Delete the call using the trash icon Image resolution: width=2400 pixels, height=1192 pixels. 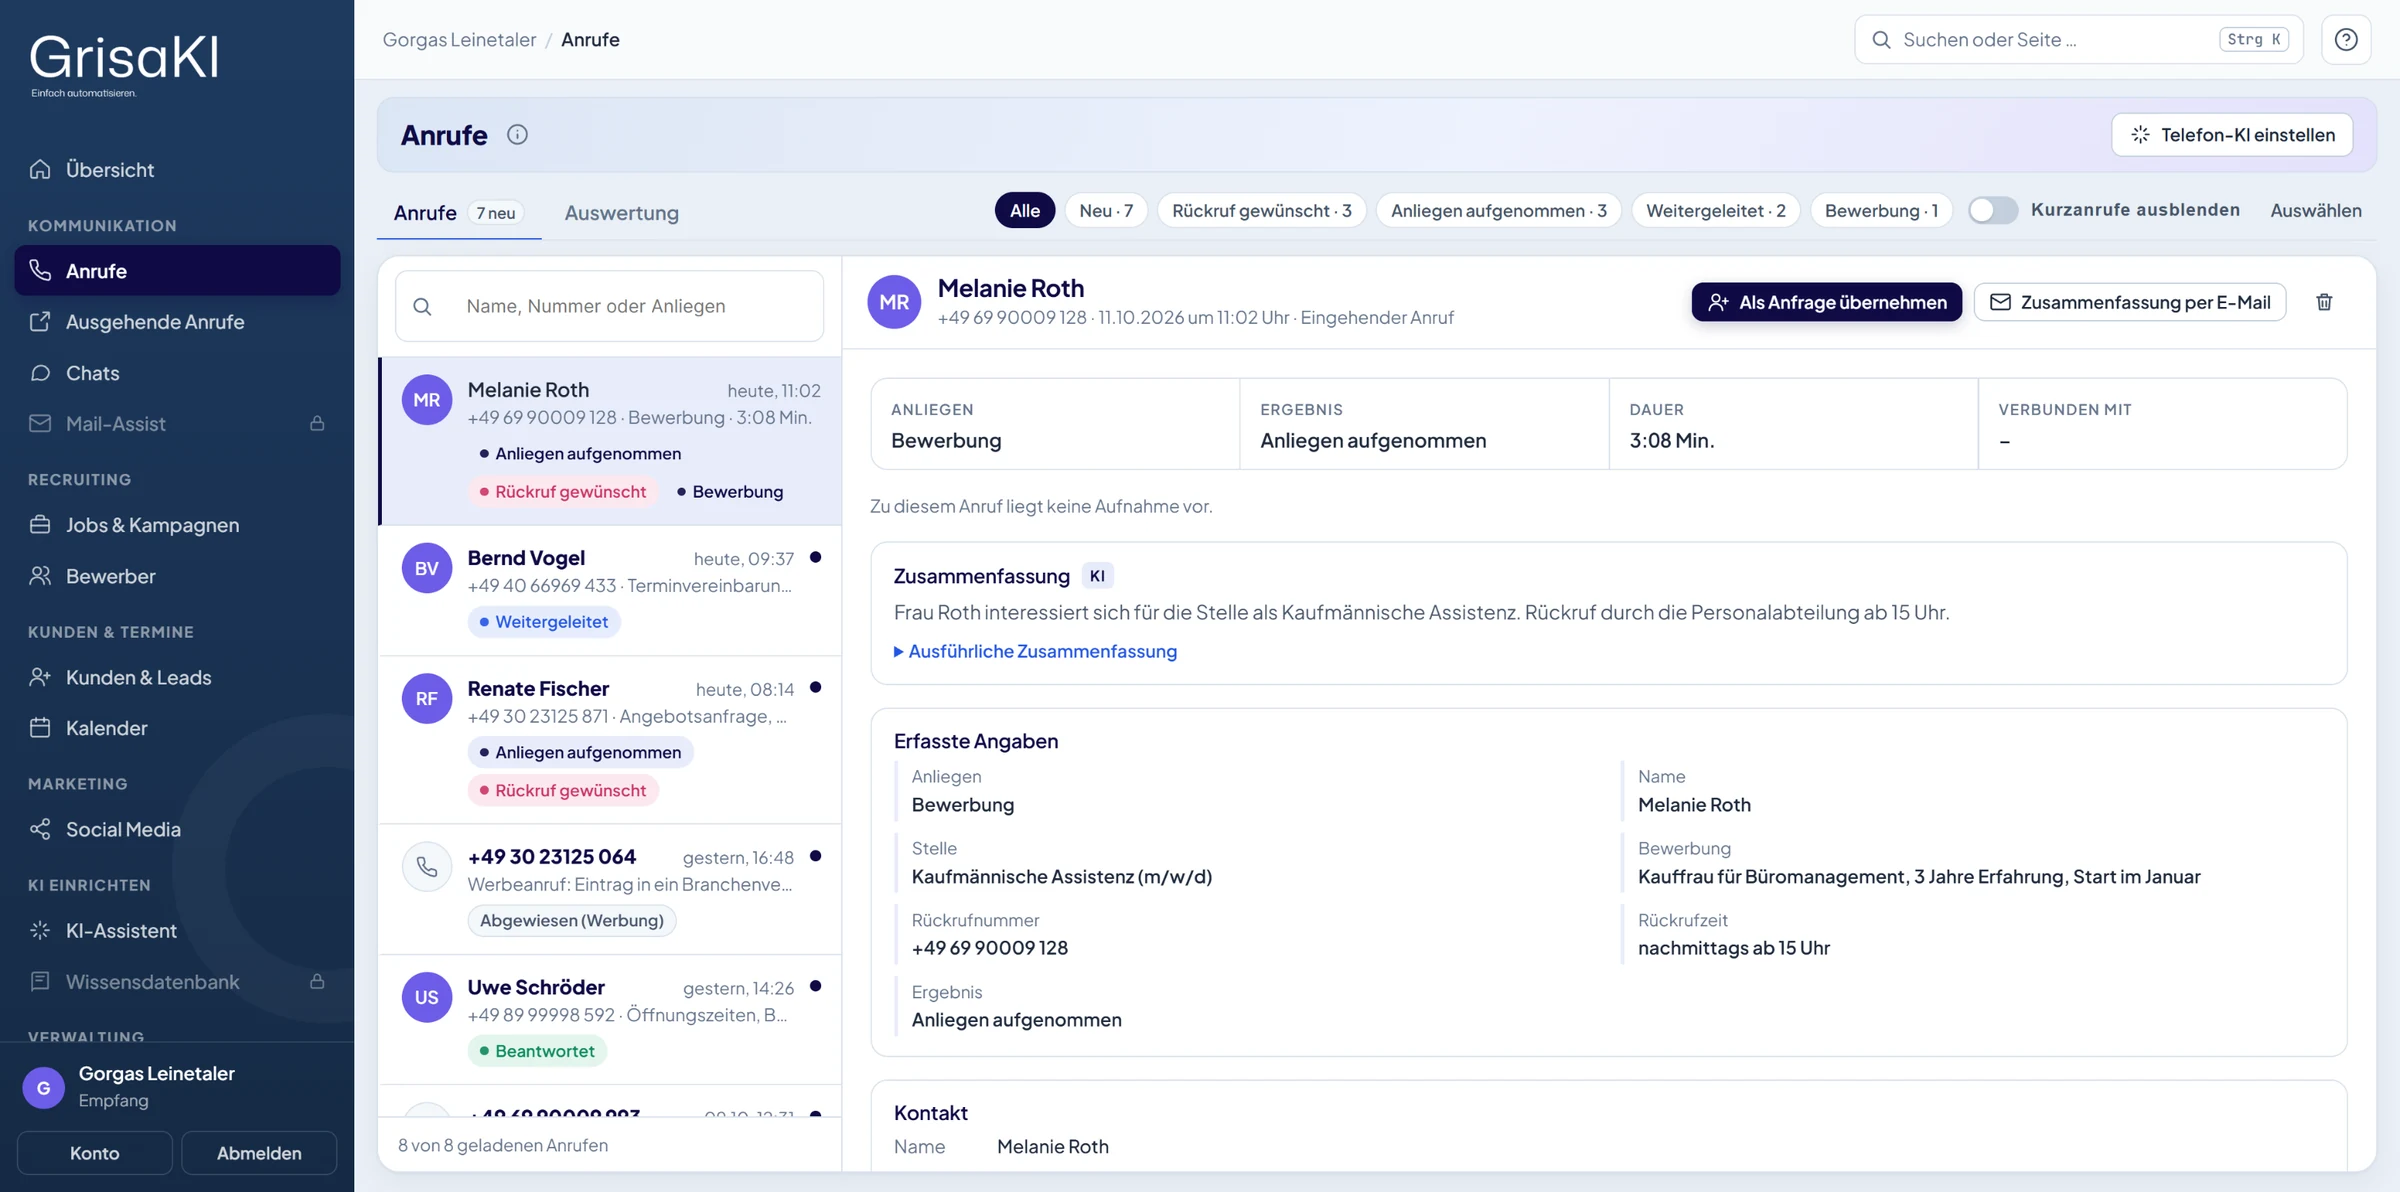[2324, 302]
